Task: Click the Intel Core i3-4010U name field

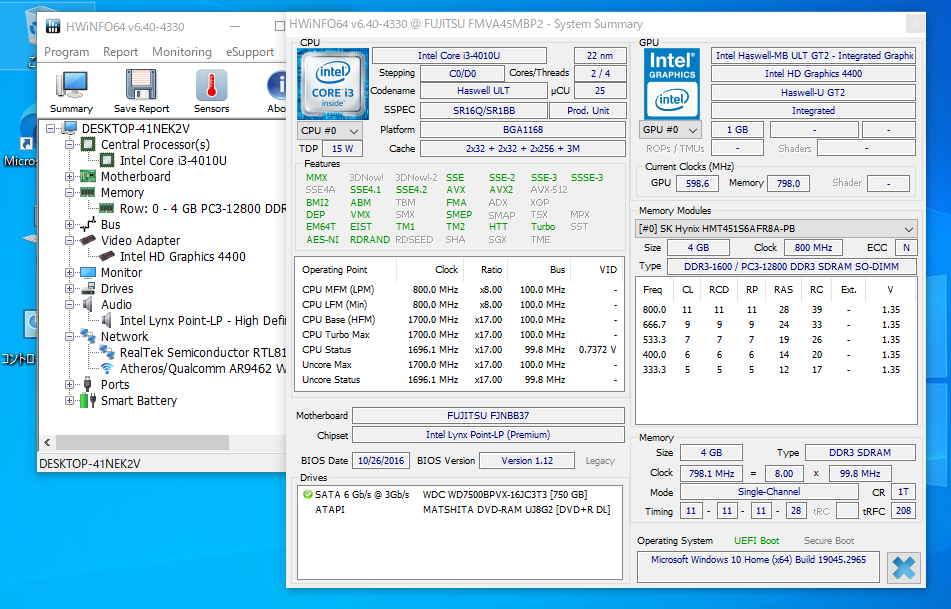Action: pos(459,56)
